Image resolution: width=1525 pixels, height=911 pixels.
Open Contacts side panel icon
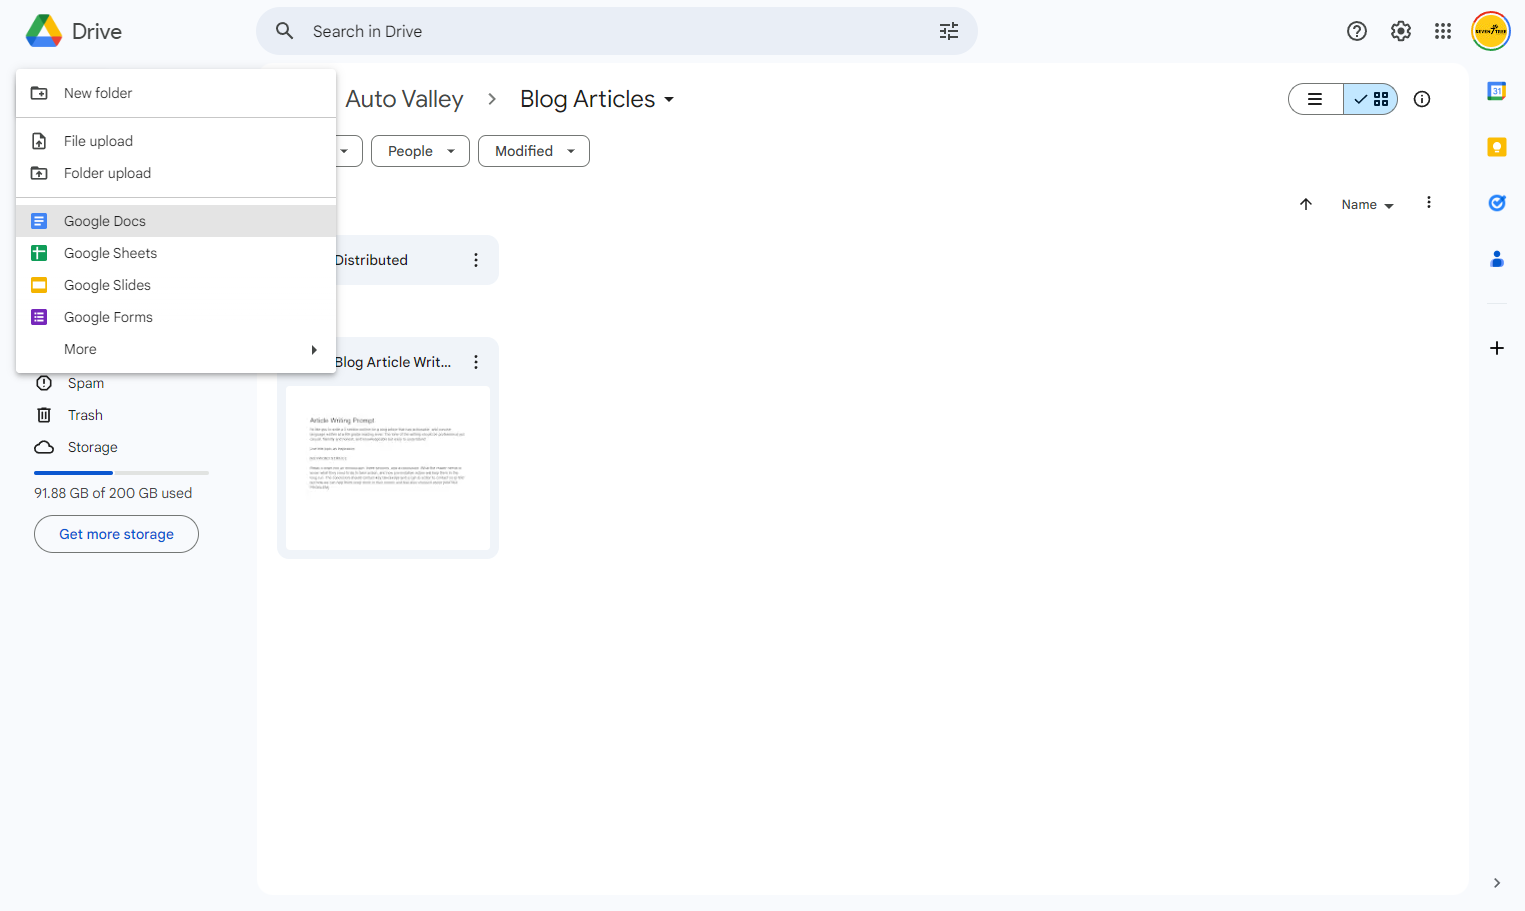pyautogui.click(x=1497, y=259)
